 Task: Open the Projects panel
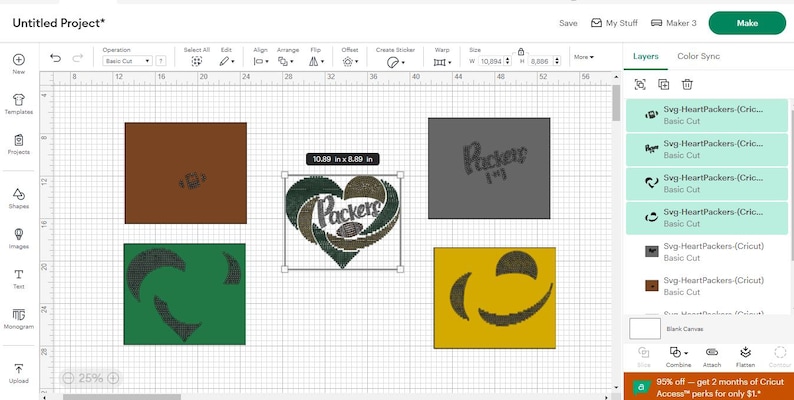[x=19, y=144]
